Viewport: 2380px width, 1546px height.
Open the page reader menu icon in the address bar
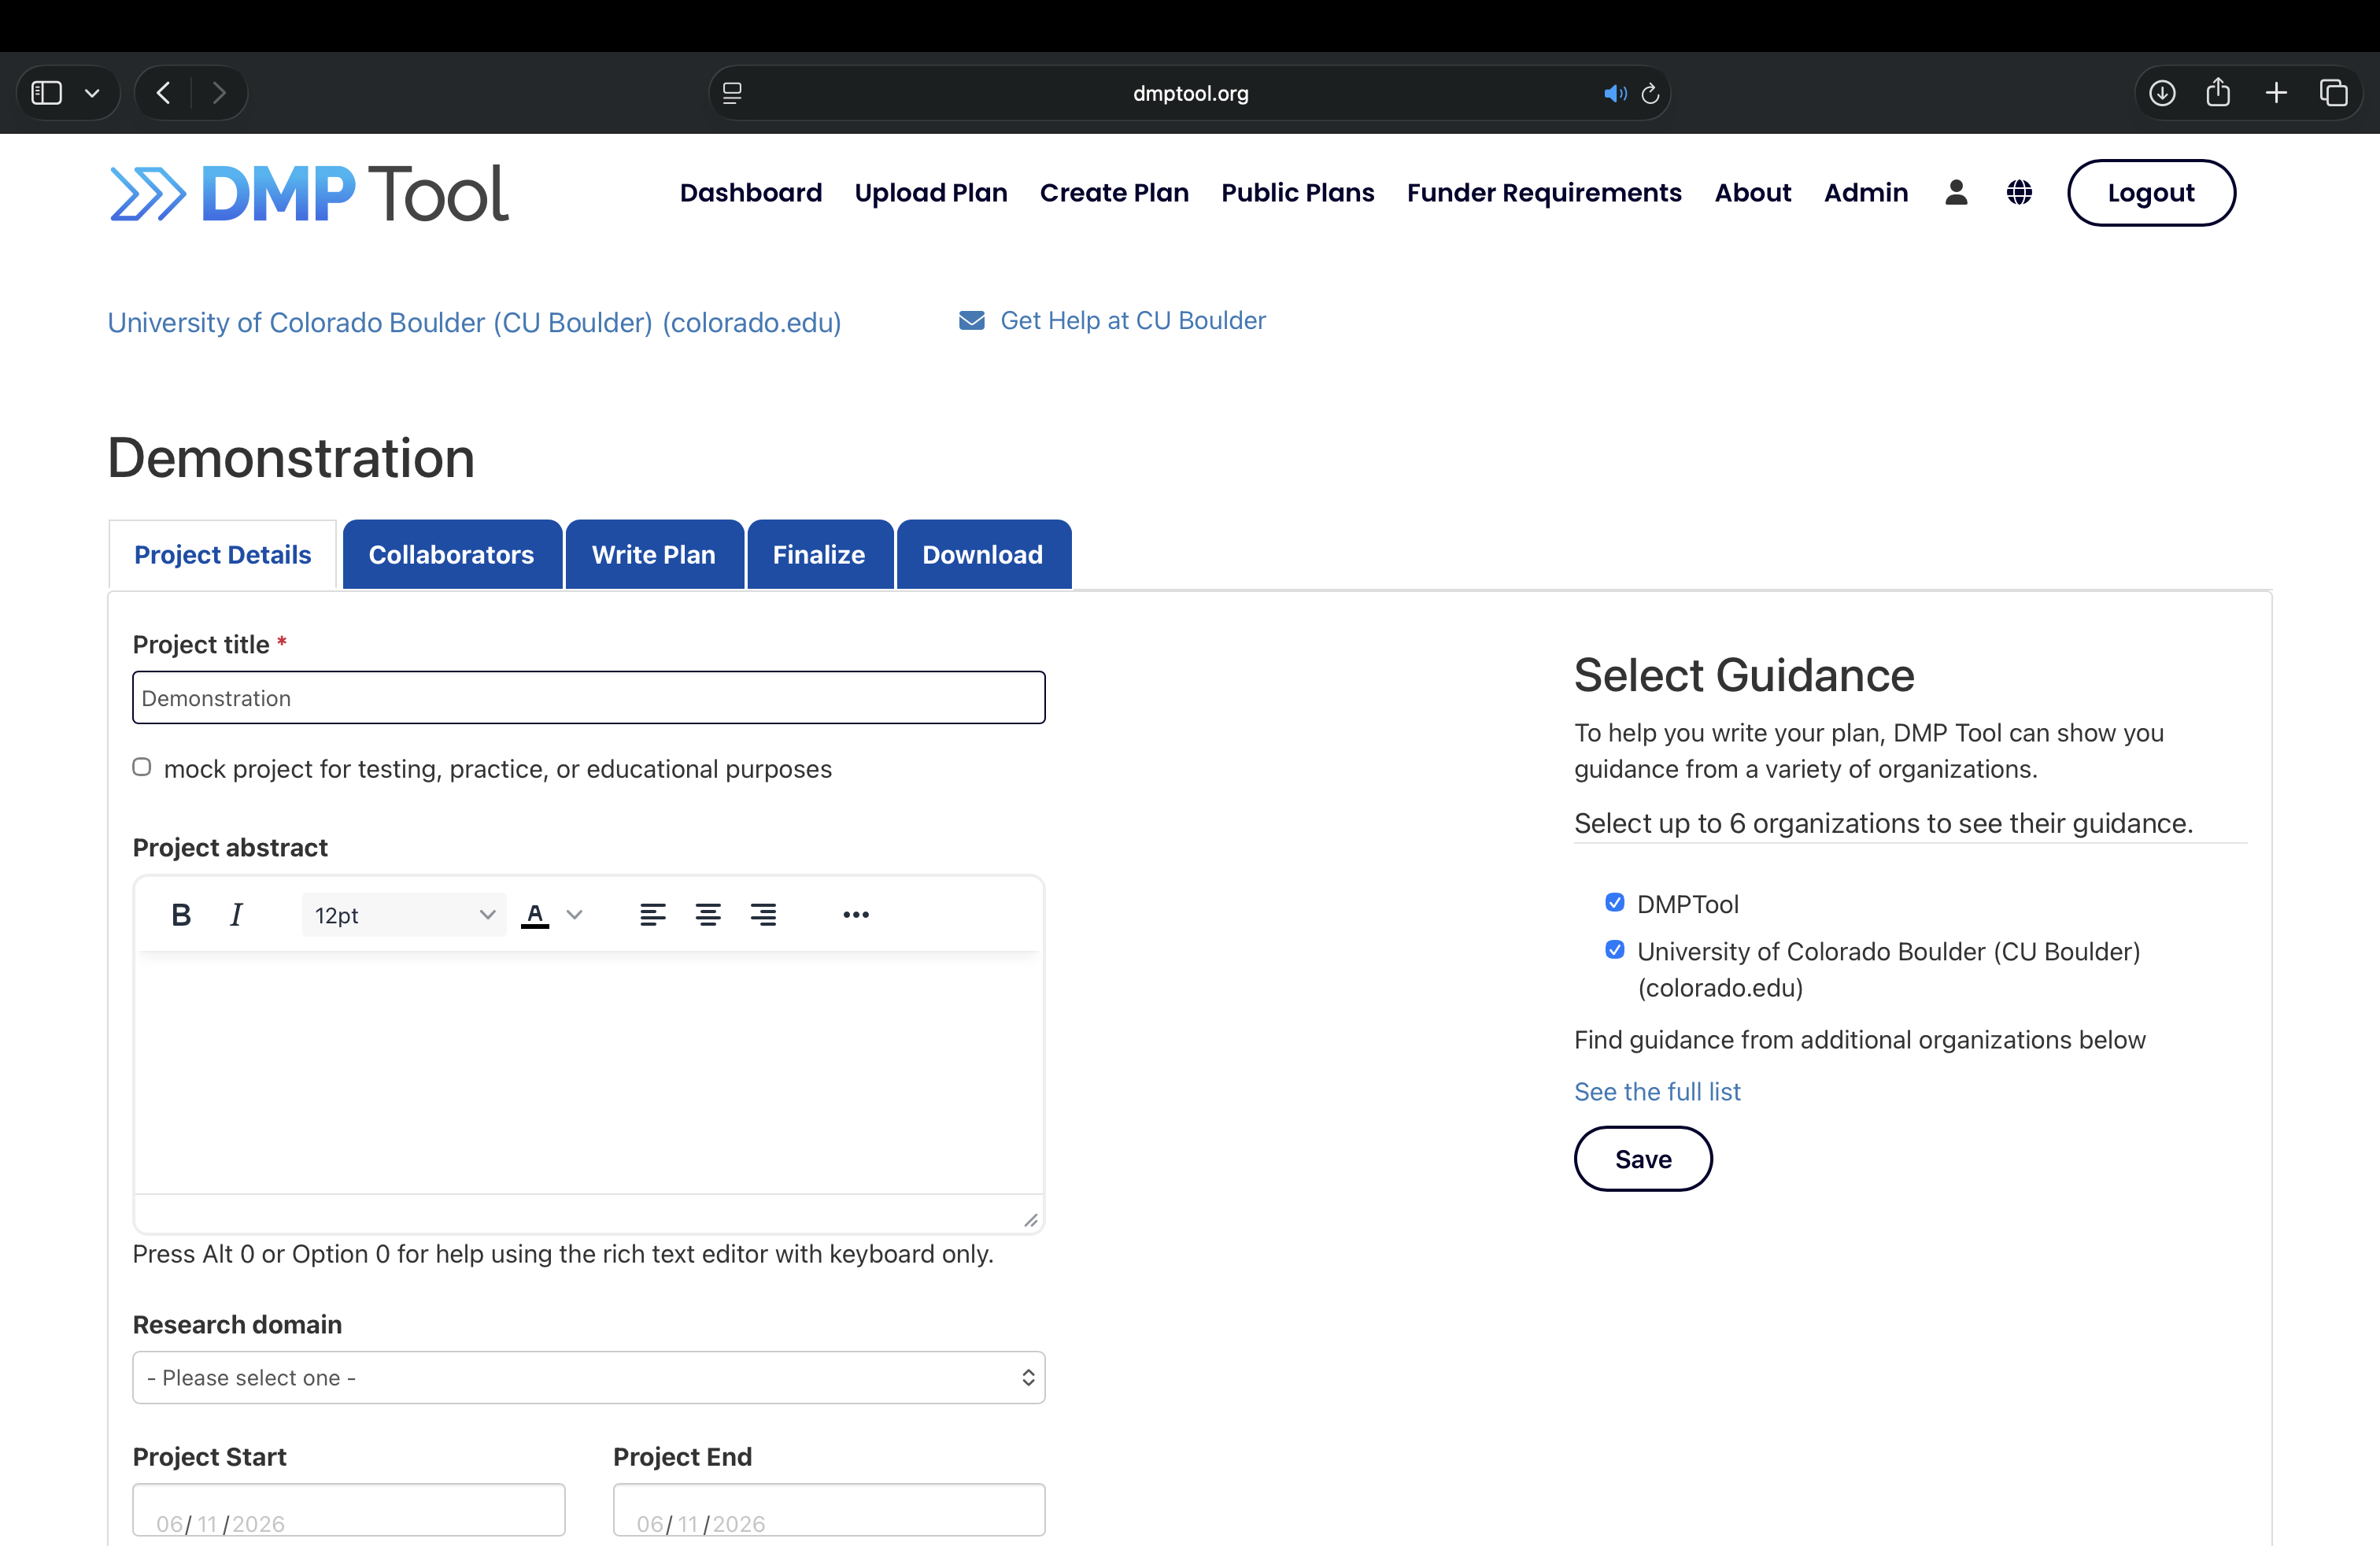tap(732, 93)
